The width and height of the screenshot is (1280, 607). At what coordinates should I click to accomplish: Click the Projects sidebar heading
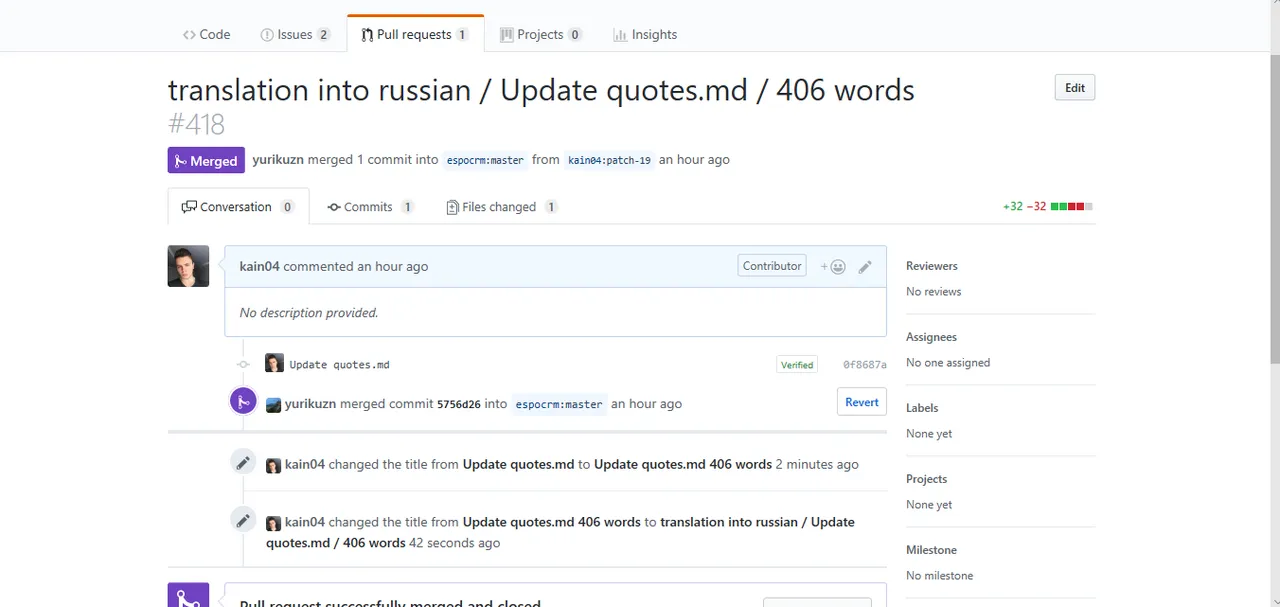point(926,479)
